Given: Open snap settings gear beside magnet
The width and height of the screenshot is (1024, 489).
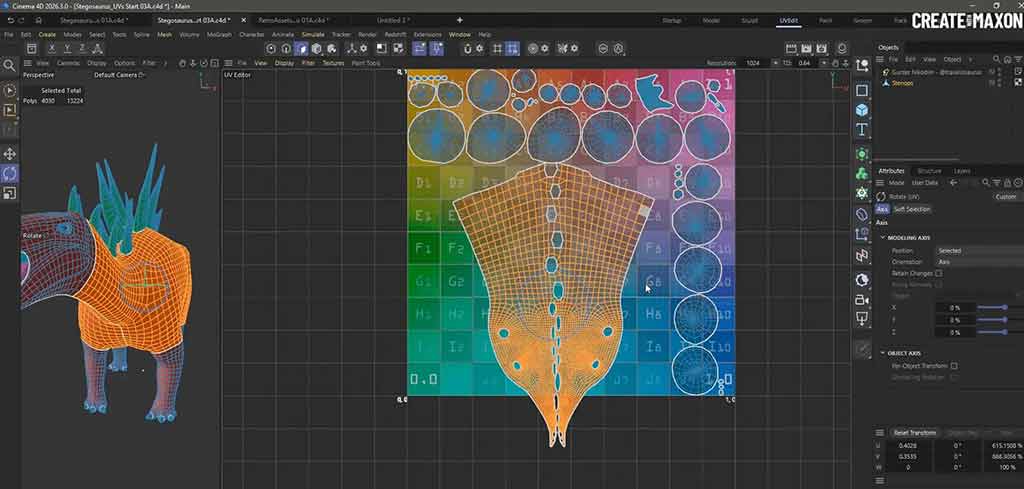Looking at the screenshot, I should [480, 48].
